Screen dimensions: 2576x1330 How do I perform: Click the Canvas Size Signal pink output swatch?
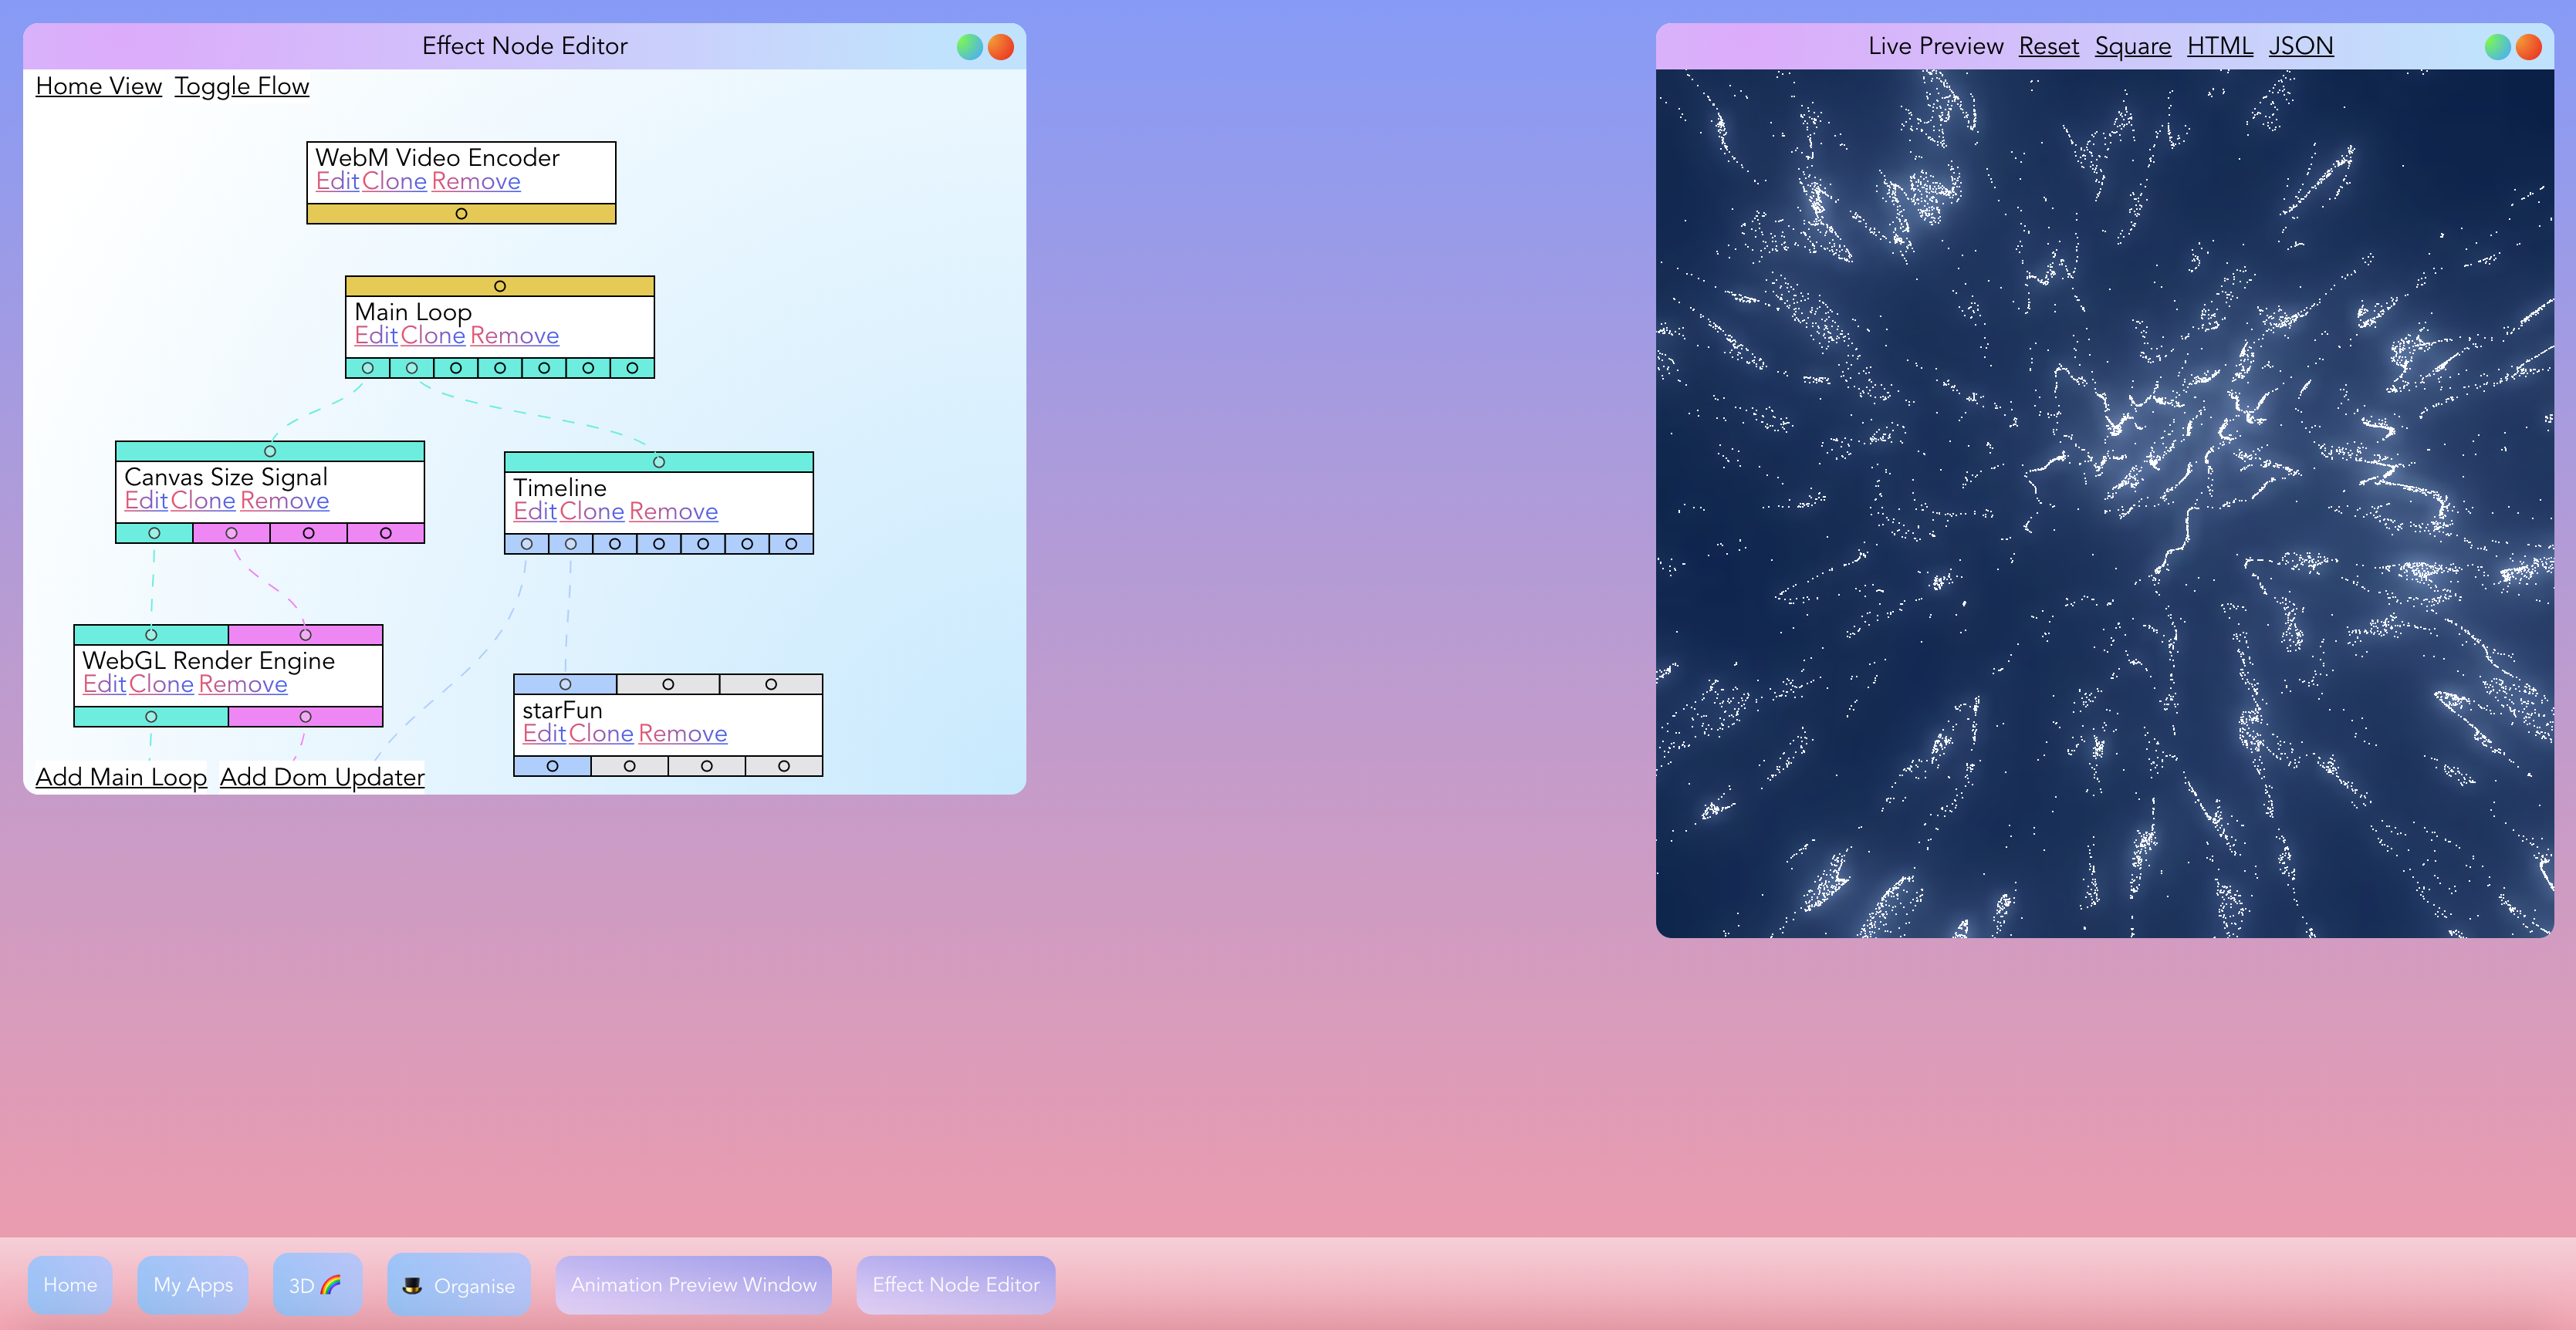tap(231, 533)
